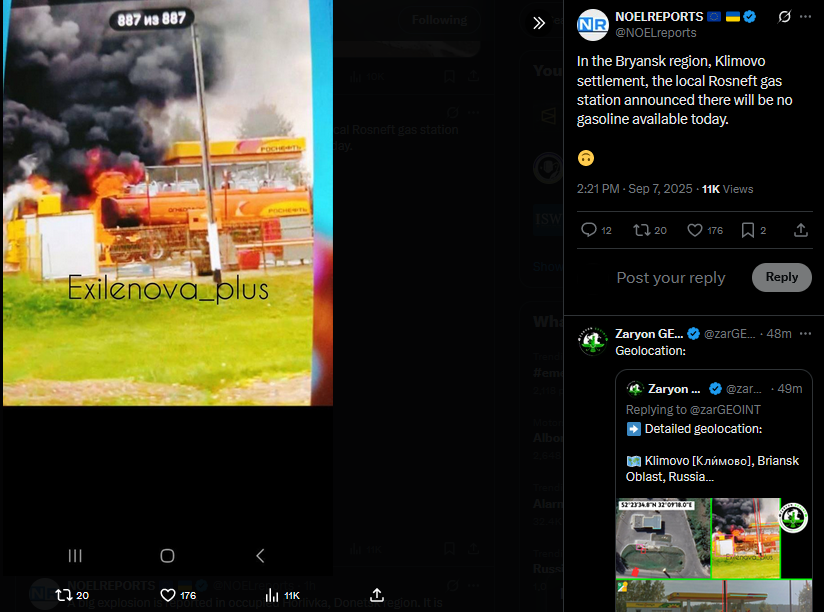The height and width of the screenshot is (612, 824).
Task: Share the post using right panel upload icon
Action: (x=800, y=230)
